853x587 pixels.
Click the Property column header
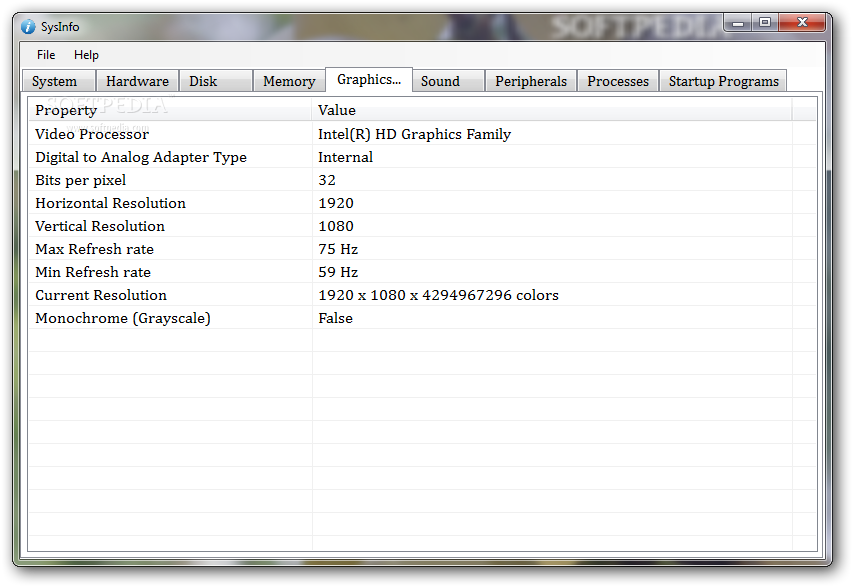[x=170, y=110]
